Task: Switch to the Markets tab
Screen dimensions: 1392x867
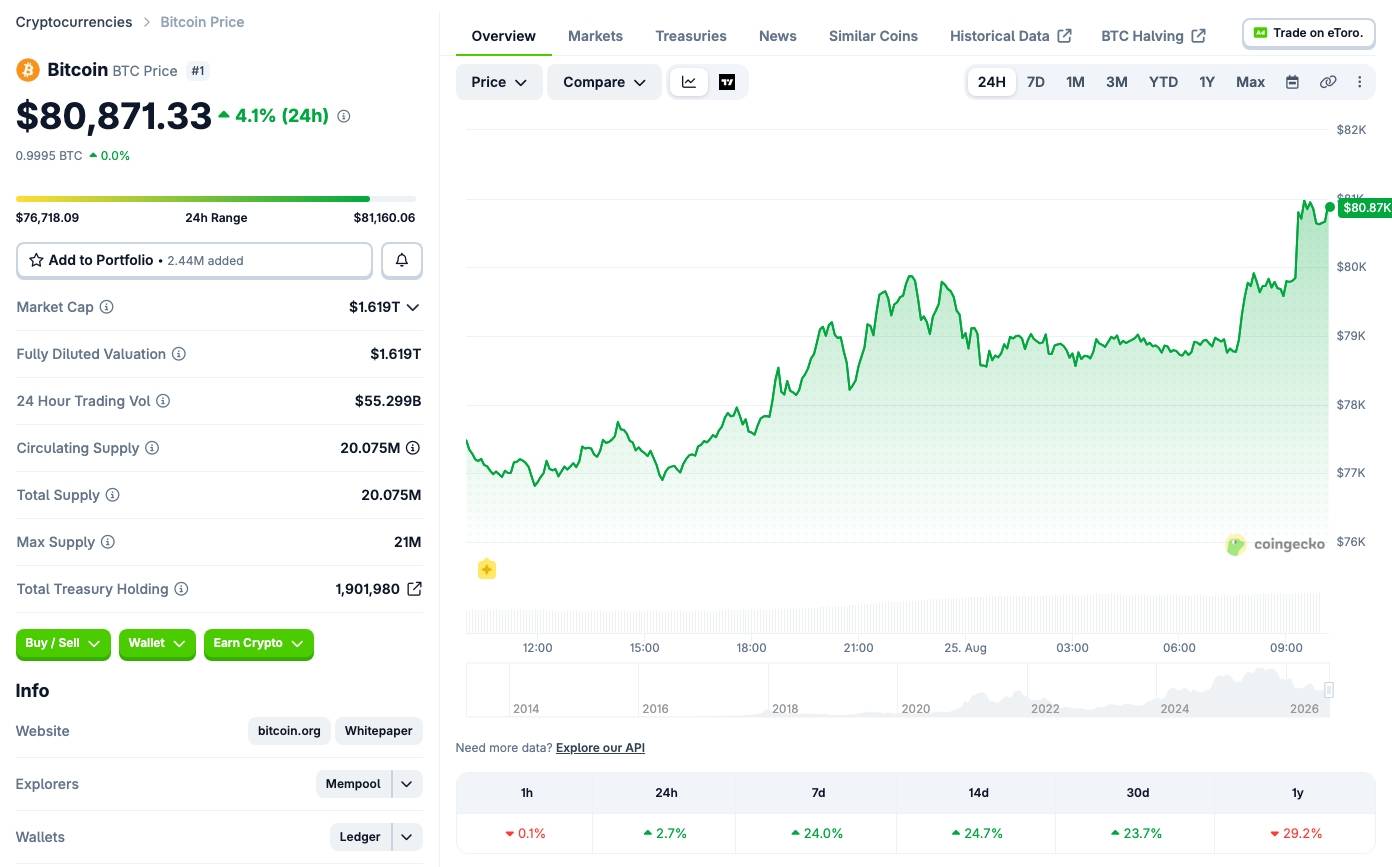Action: point(595,36)
